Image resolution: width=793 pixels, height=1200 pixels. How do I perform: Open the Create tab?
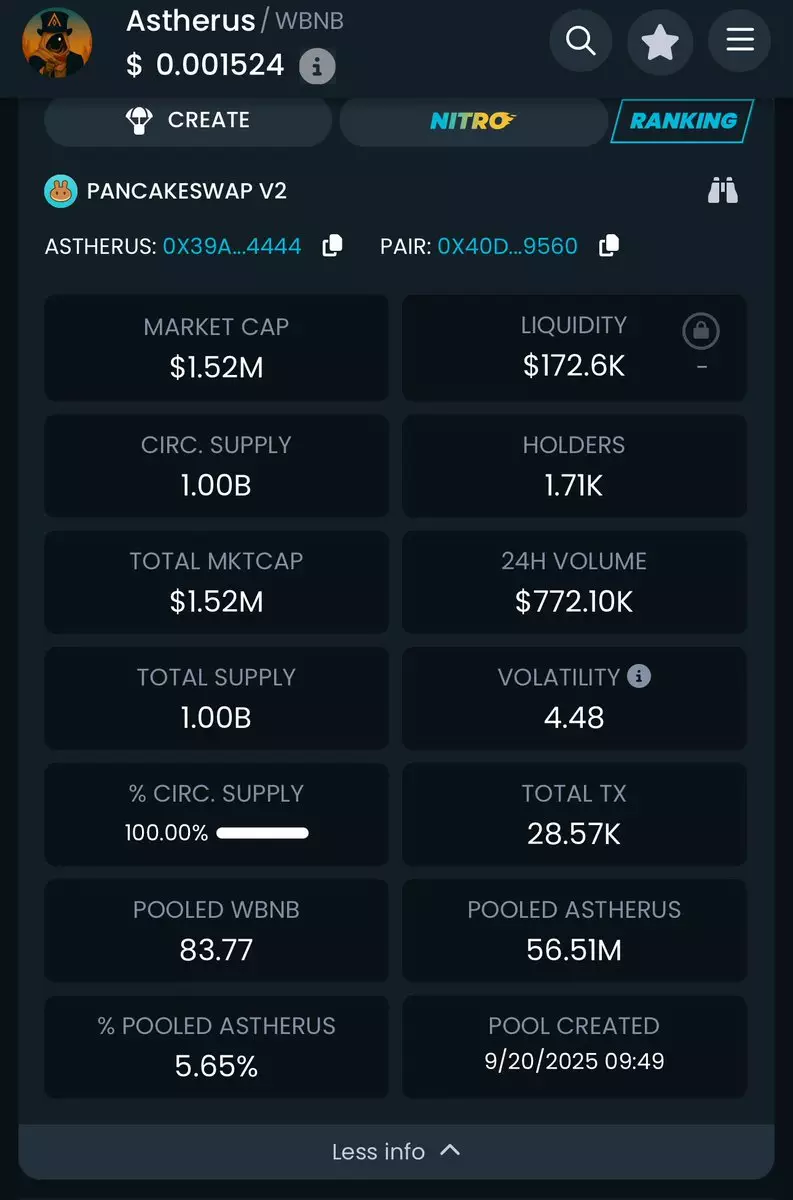[188, 121]
